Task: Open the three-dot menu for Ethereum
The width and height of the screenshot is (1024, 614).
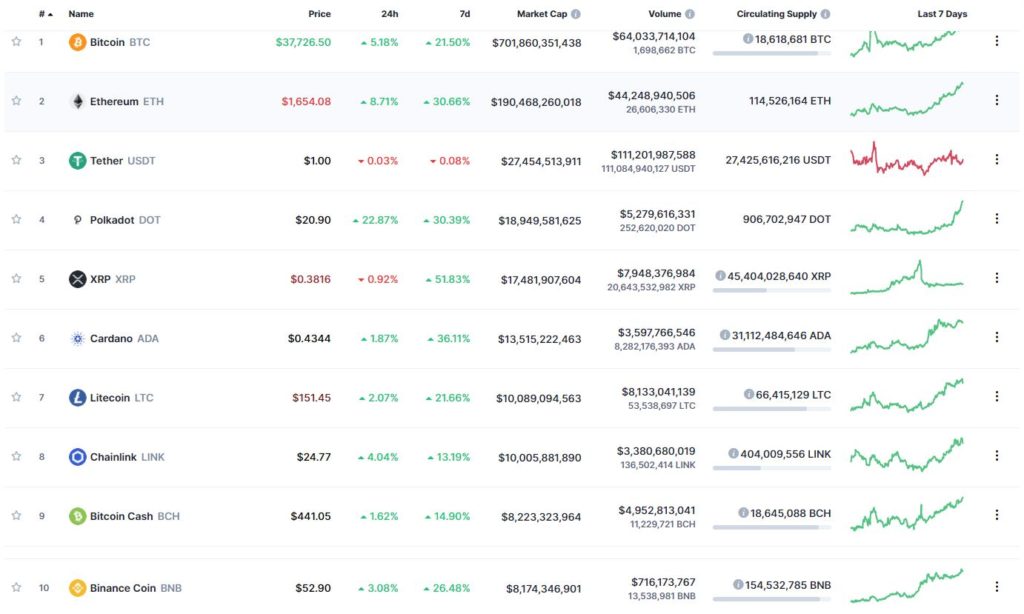Action: coord(997,100)
